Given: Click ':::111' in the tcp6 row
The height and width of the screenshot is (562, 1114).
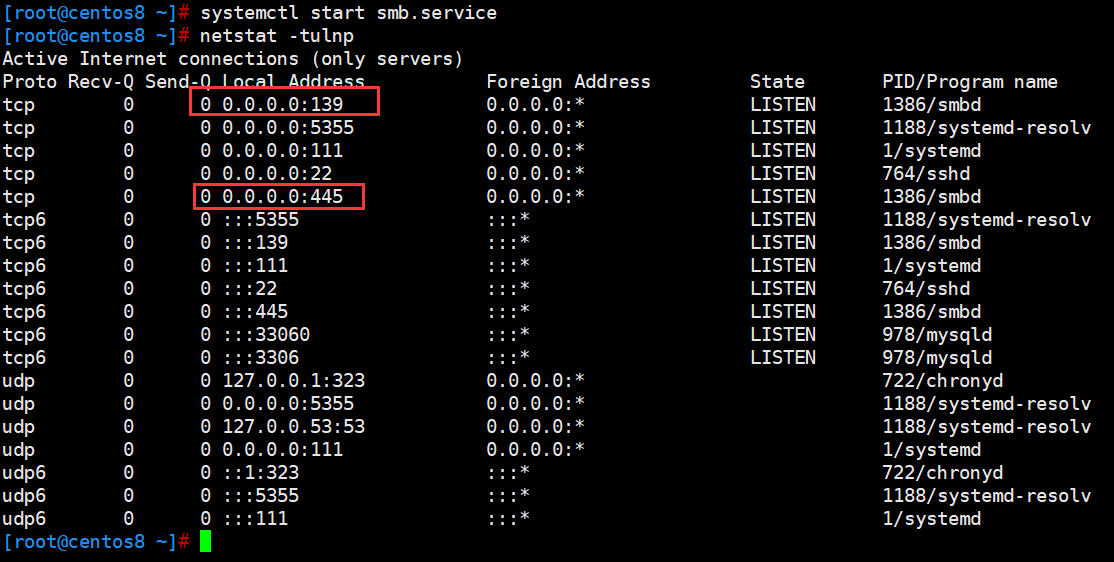Looking at the screenshot, I should [255, 266].
